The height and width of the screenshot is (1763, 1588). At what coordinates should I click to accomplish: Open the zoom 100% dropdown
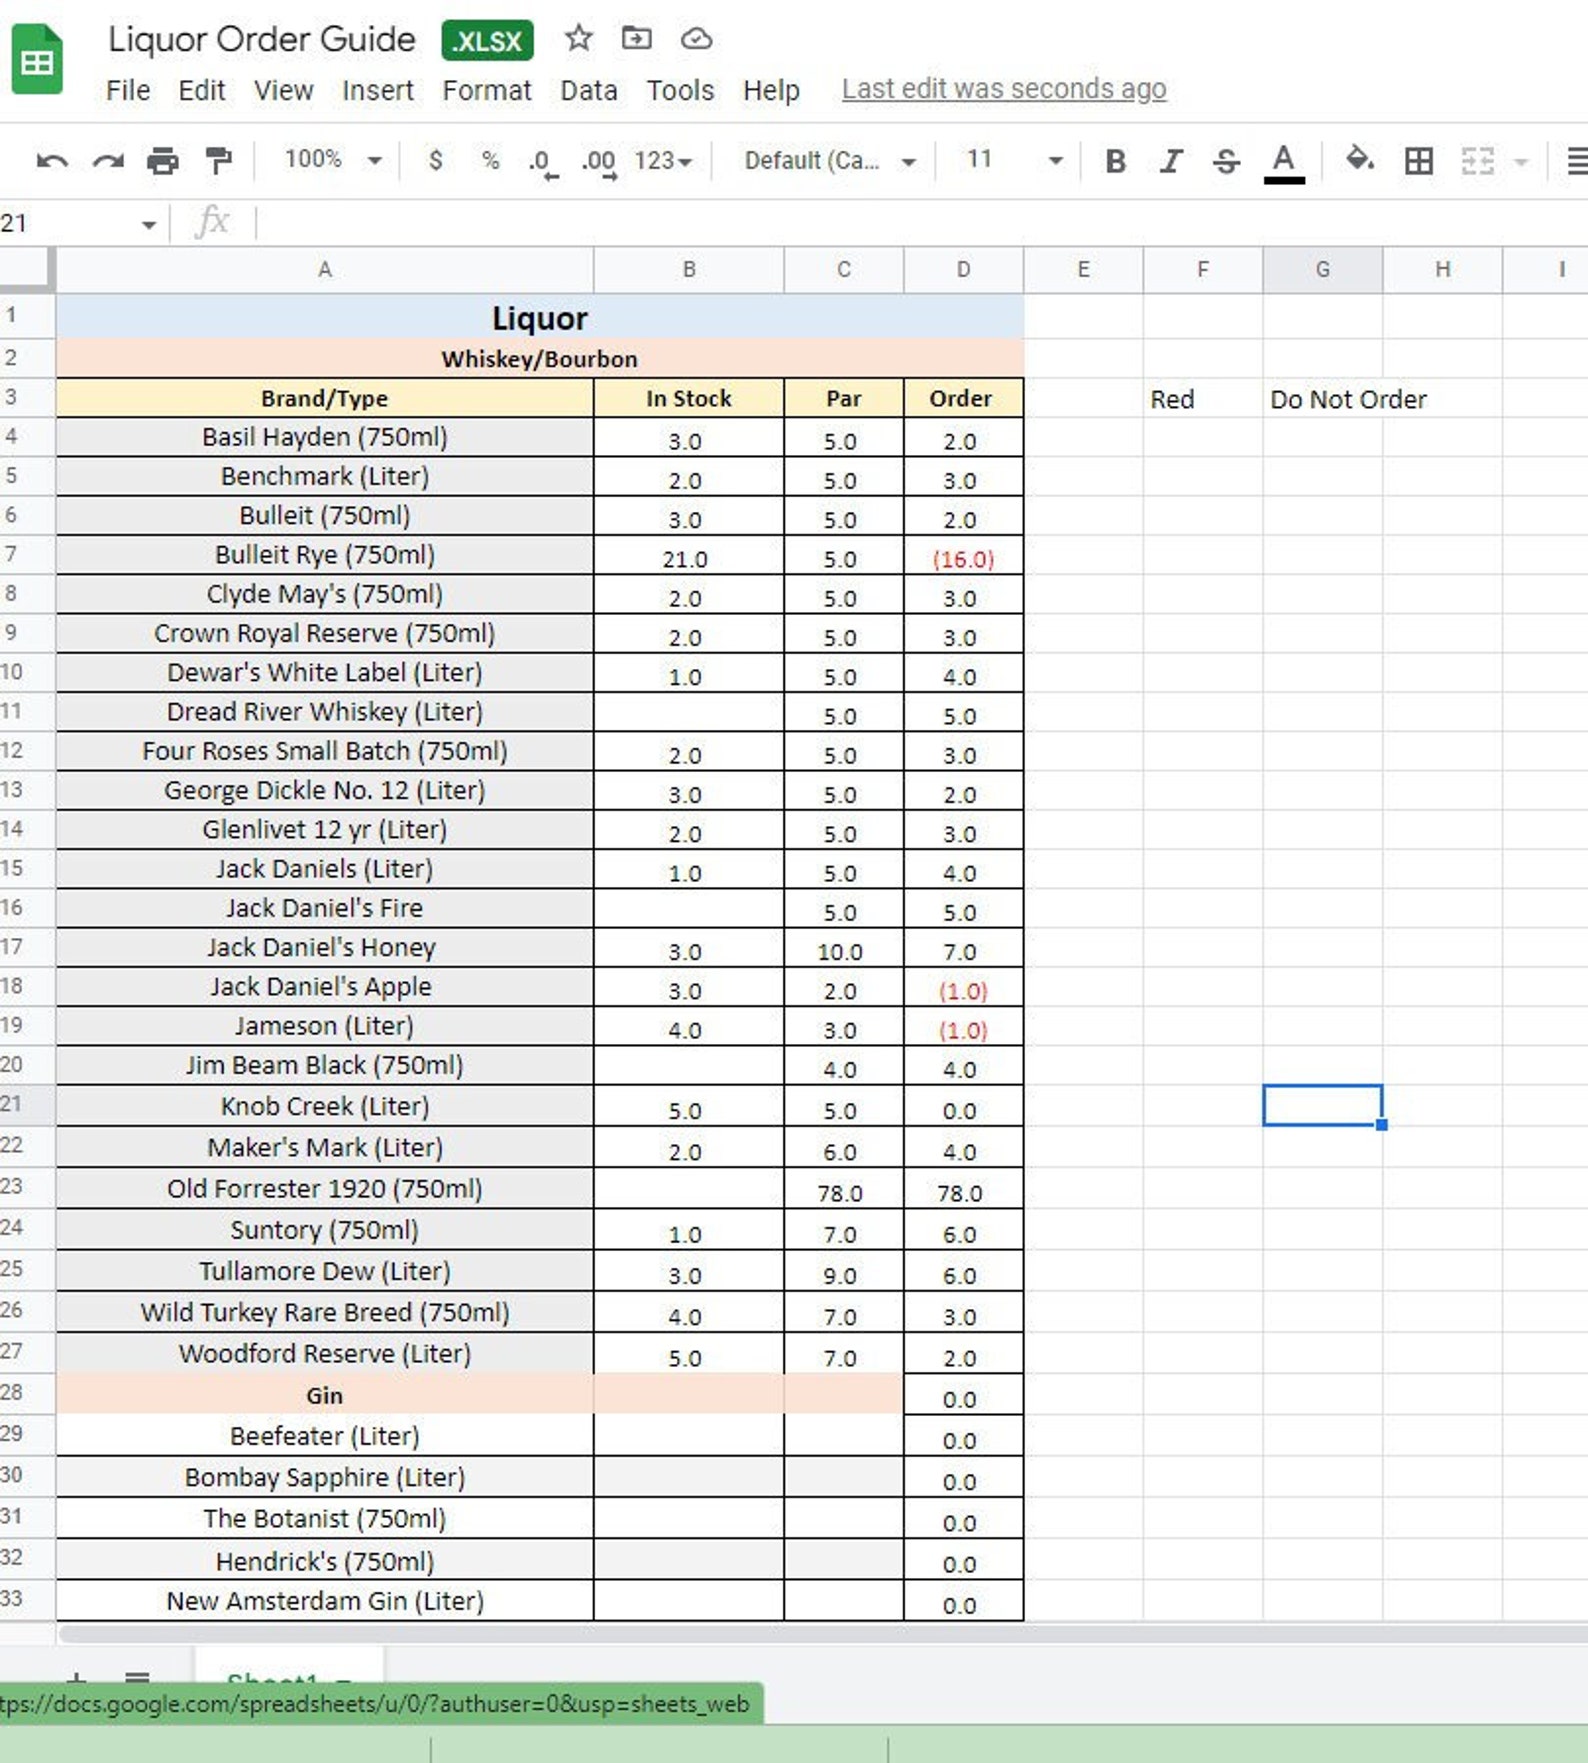pyautogui.click(x=333, y=160)
